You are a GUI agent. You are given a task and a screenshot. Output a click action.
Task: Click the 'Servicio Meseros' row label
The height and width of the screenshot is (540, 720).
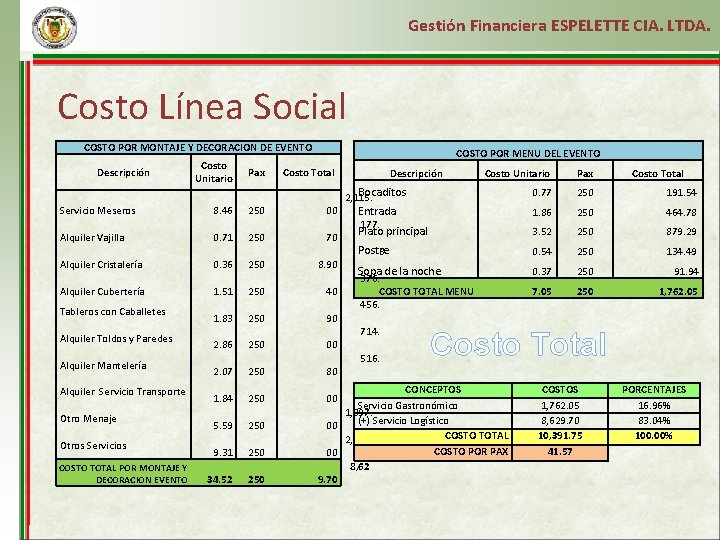97,211
